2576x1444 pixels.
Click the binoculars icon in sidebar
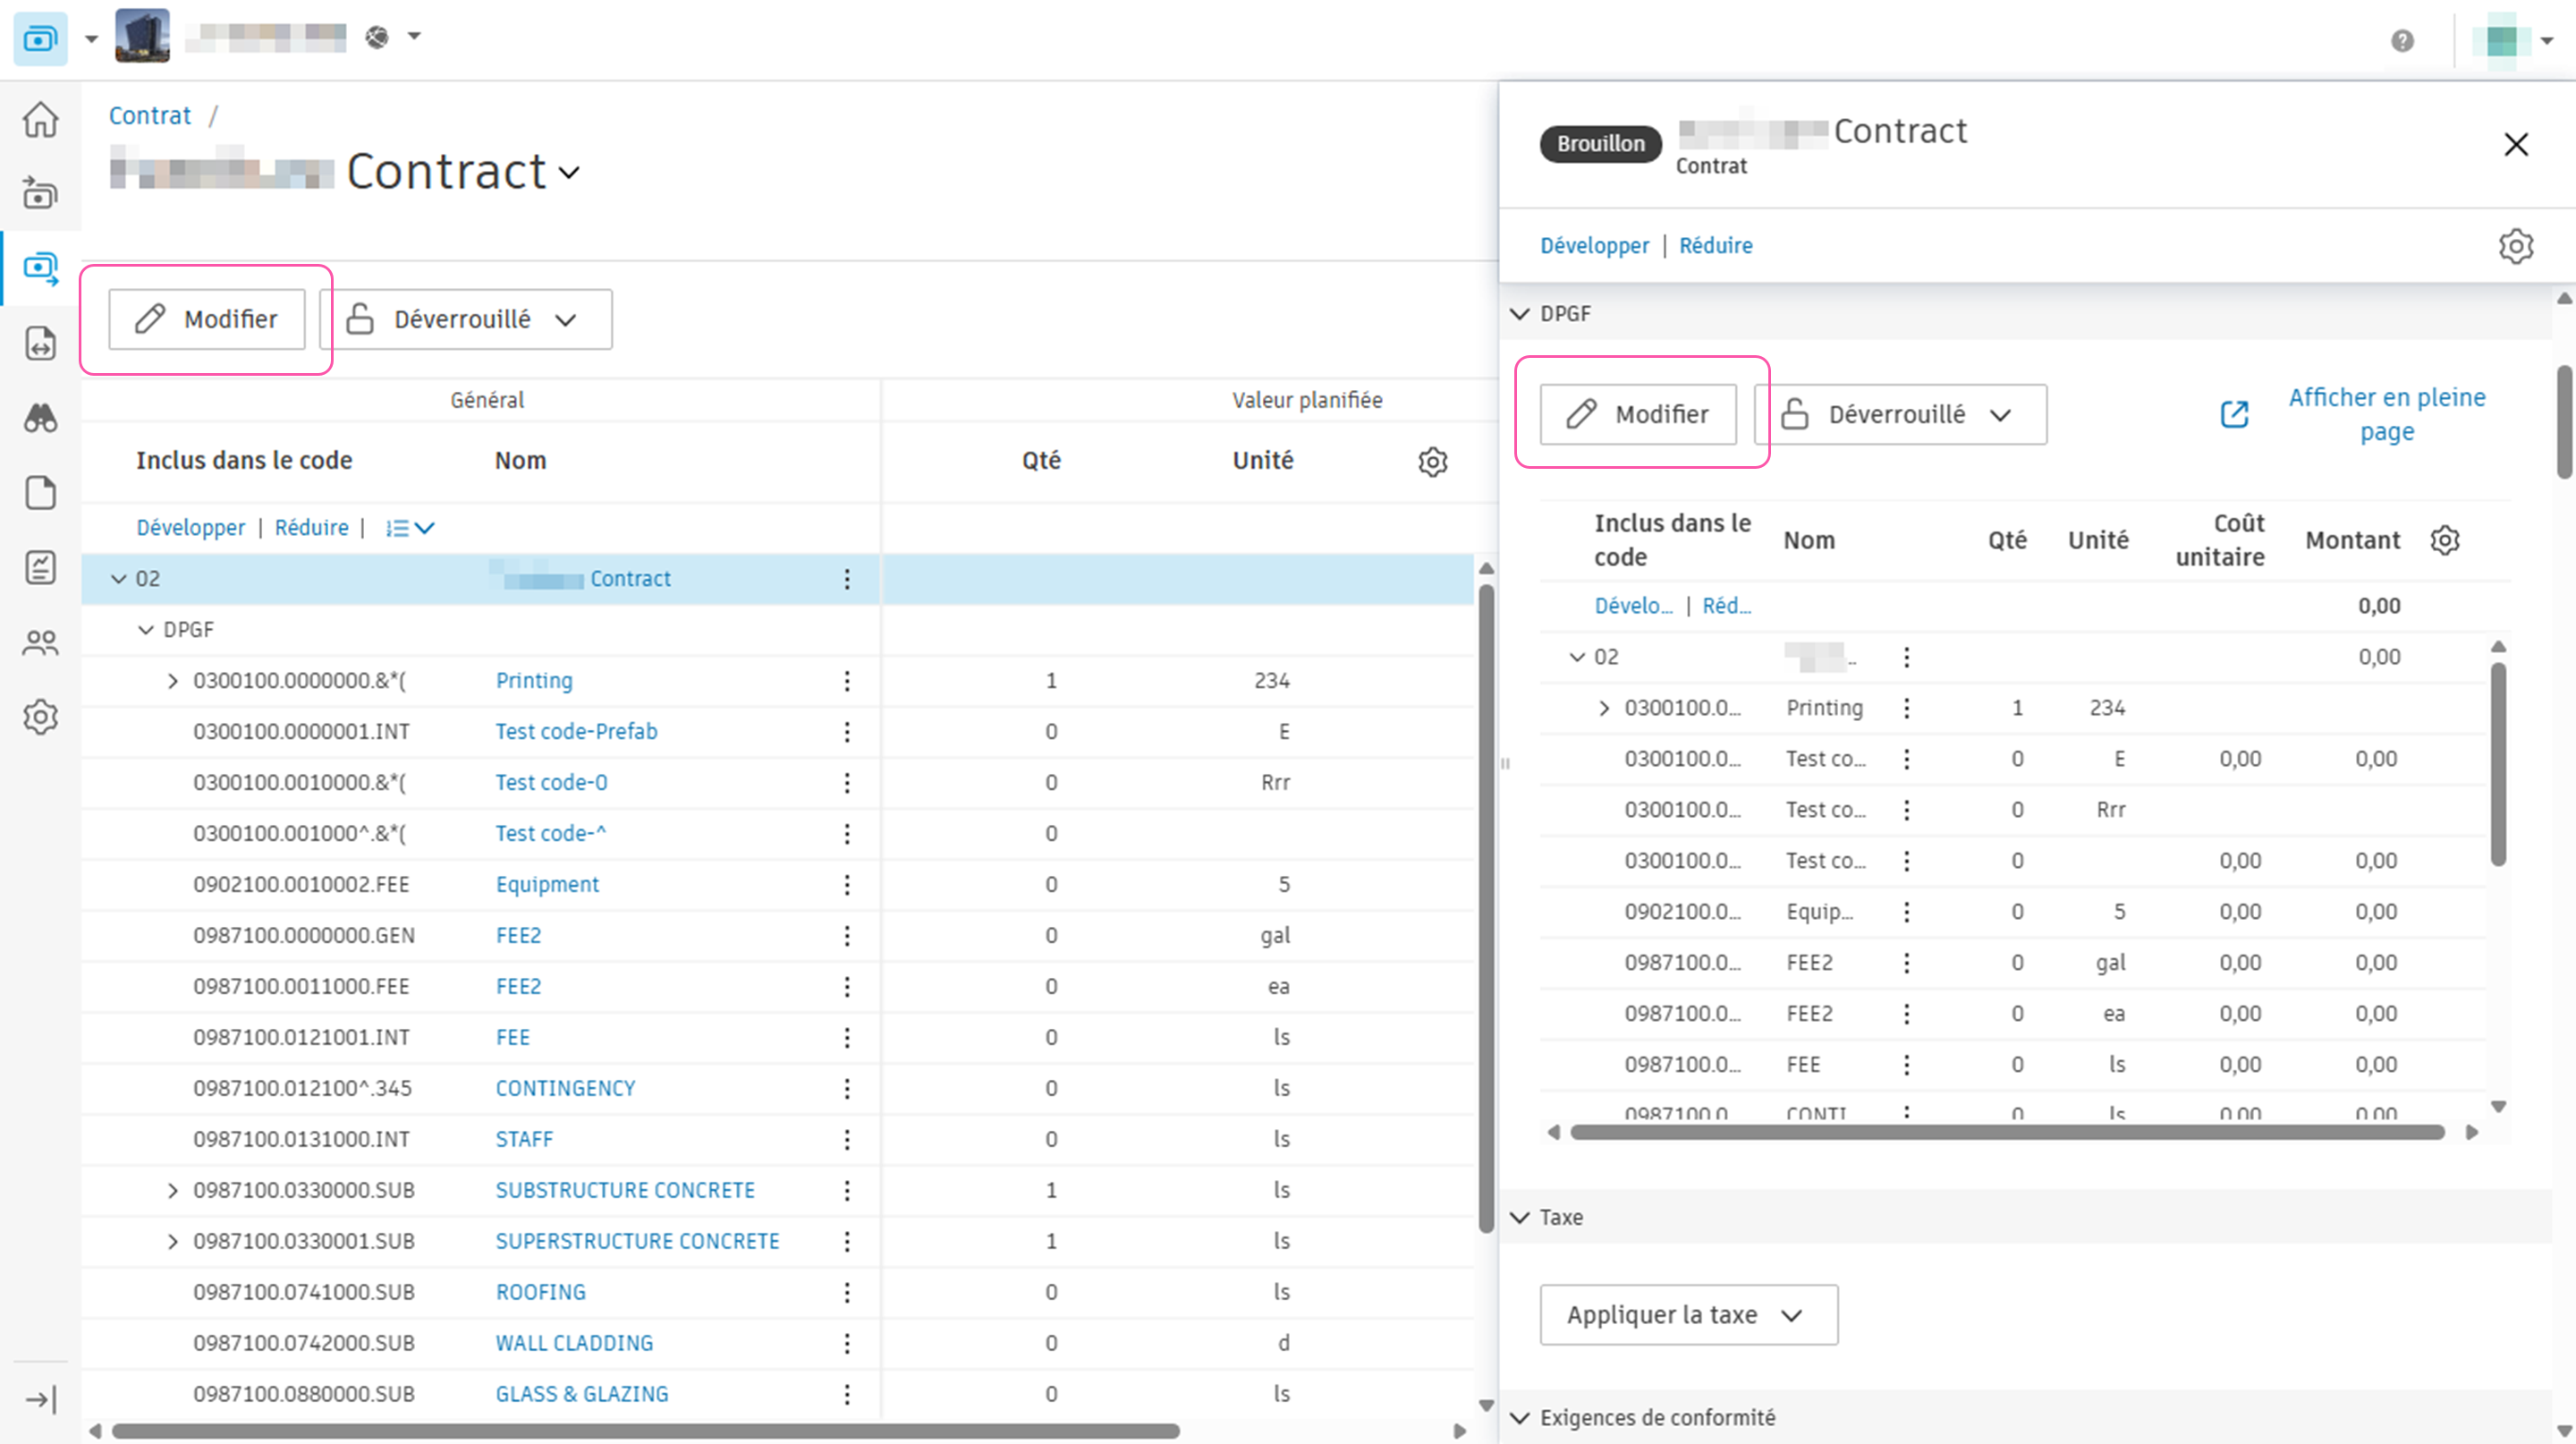[40, 418]
